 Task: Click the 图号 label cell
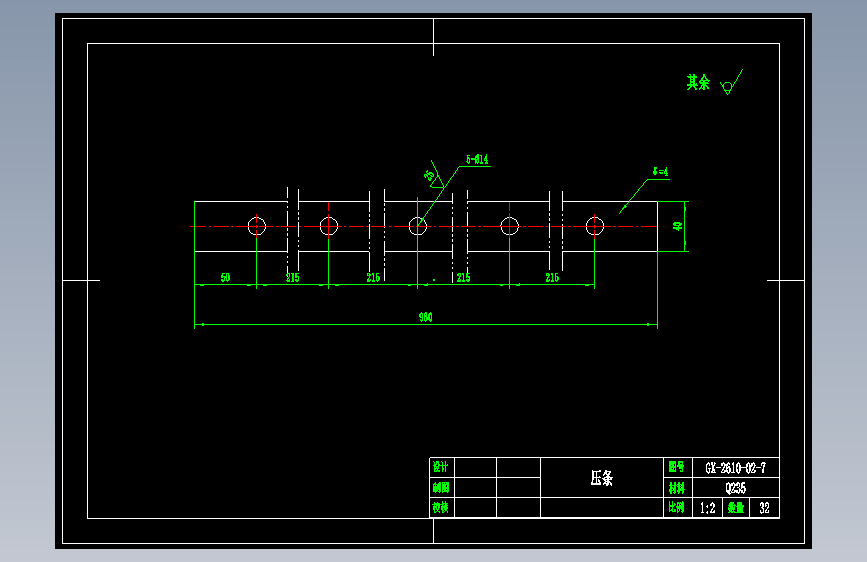[x=677, y=467]
